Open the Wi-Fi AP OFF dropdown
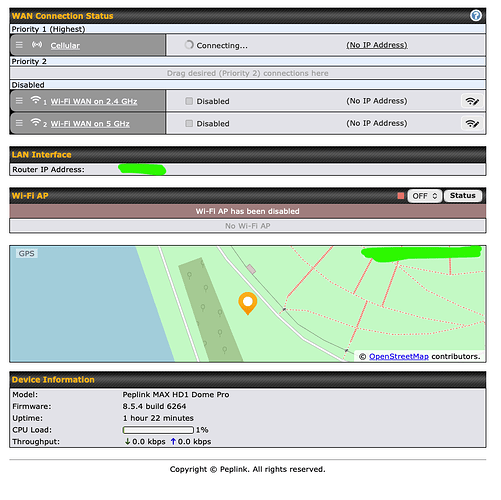Image resolution: width=501 pixels, height=500 pixels. pyautogui.click(x=425, y=196)
